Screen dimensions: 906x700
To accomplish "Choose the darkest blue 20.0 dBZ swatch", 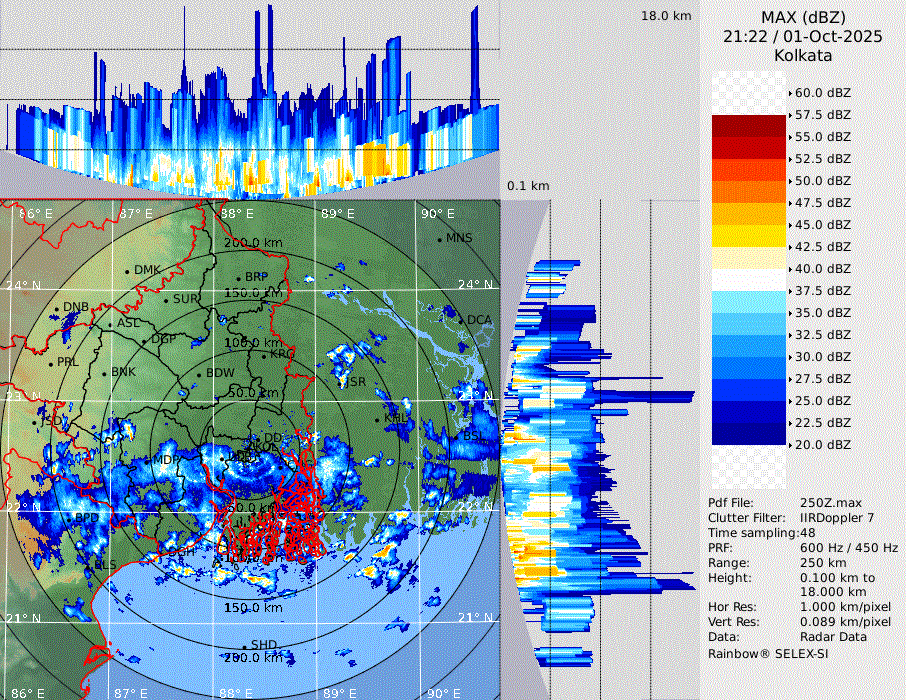I will click(x=749, y=434).
